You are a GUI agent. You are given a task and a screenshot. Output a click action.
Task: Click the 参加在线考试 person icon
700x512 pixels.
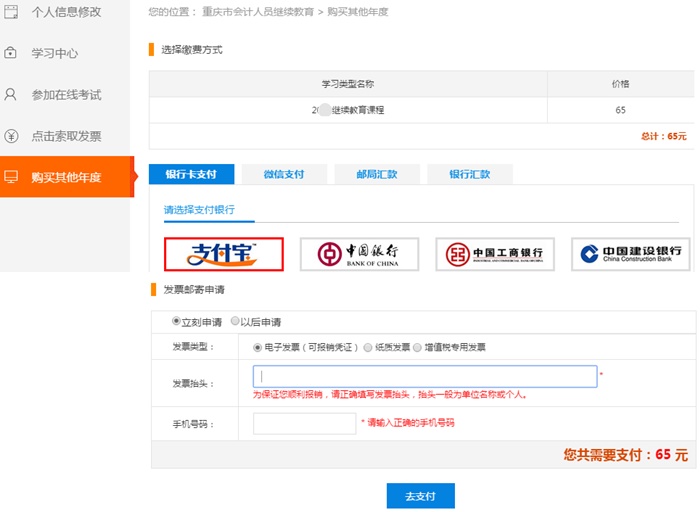(x=12, y=95)
